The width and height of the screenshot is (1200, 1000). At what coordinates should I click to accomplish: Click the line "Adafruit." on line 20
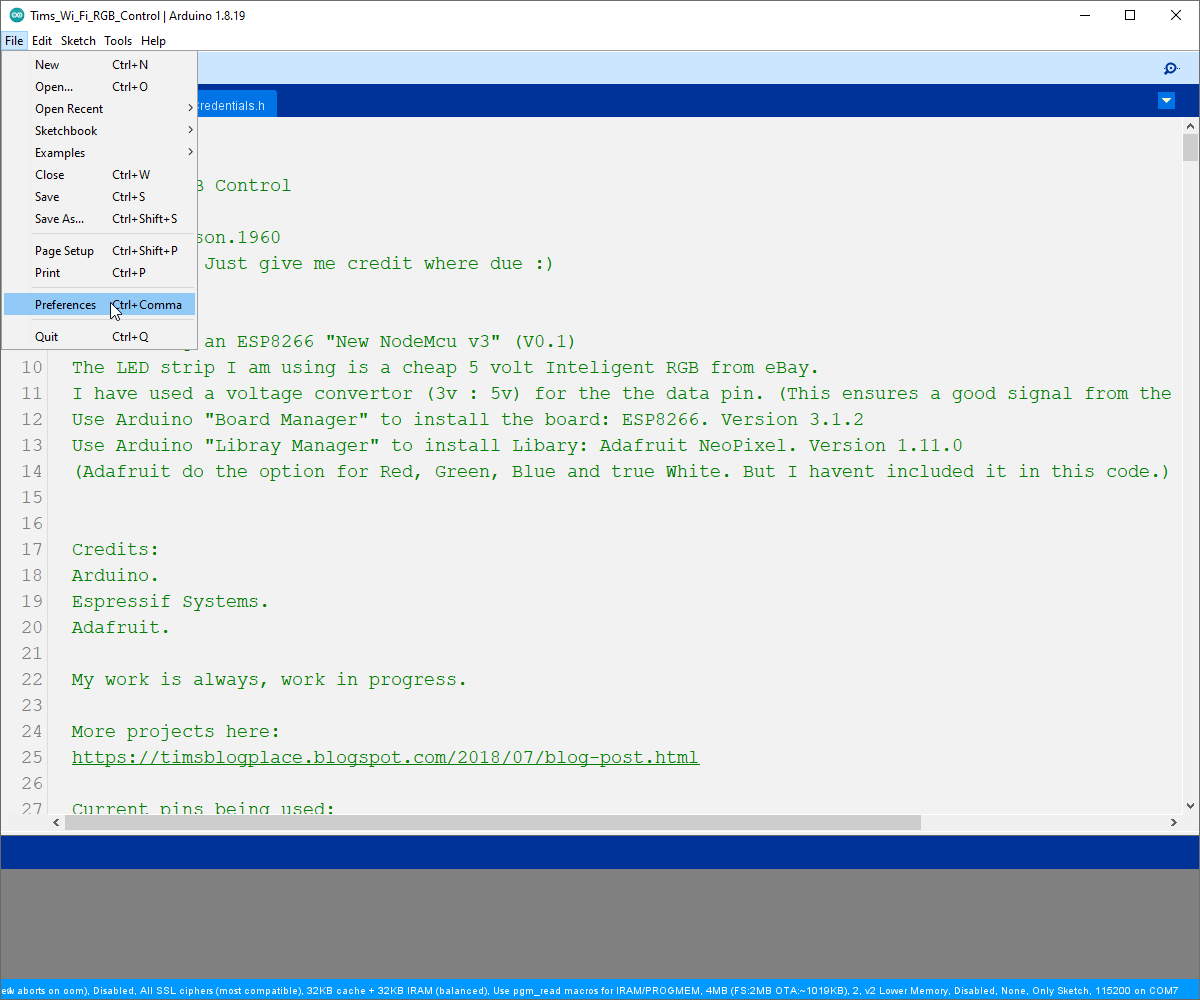121,627
